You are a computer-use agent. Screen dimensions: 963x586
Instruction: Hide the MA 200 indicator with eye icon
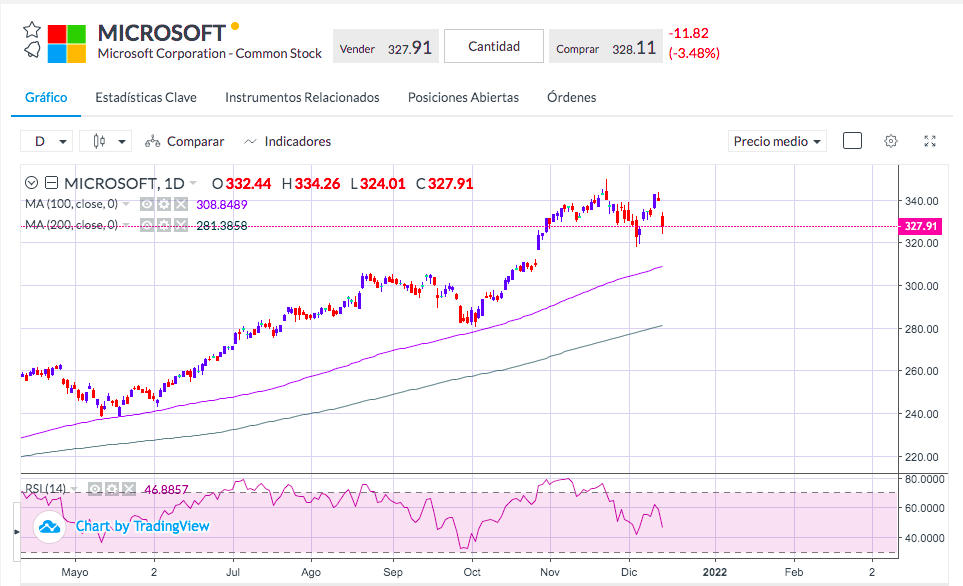pos(147,225)
